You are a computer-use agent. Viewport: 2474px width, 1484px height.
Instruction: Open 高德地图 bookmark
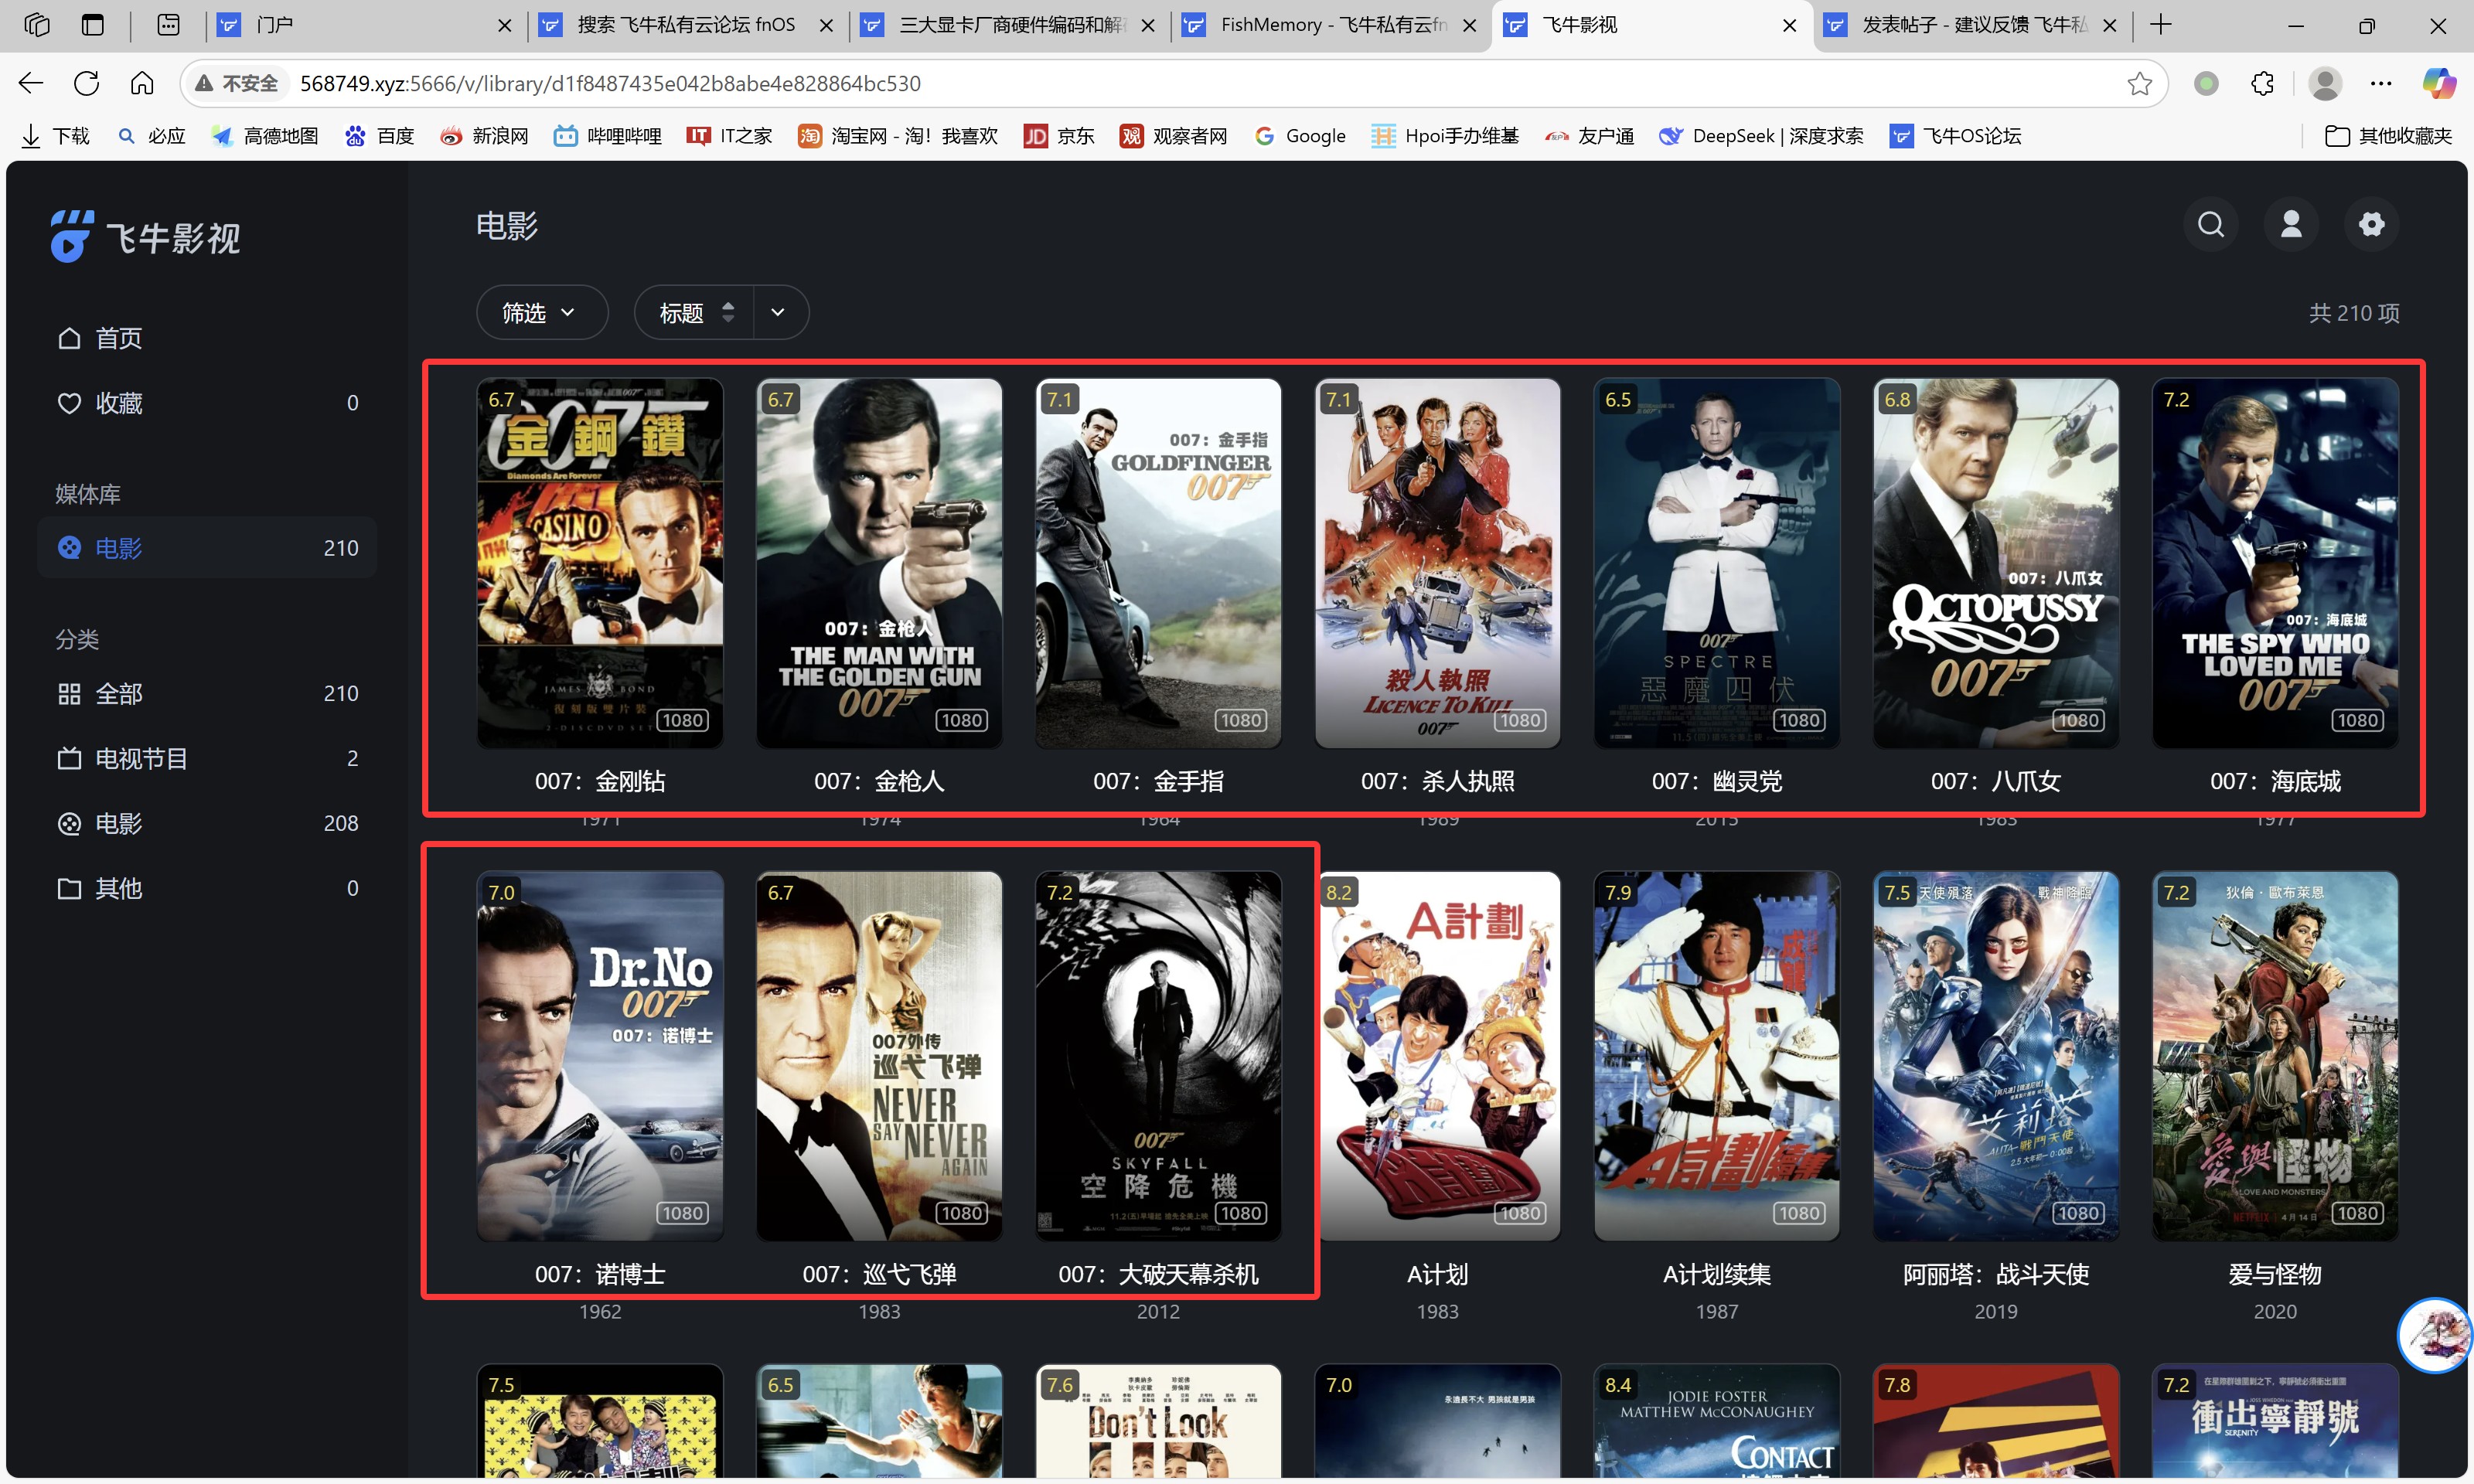265,136
